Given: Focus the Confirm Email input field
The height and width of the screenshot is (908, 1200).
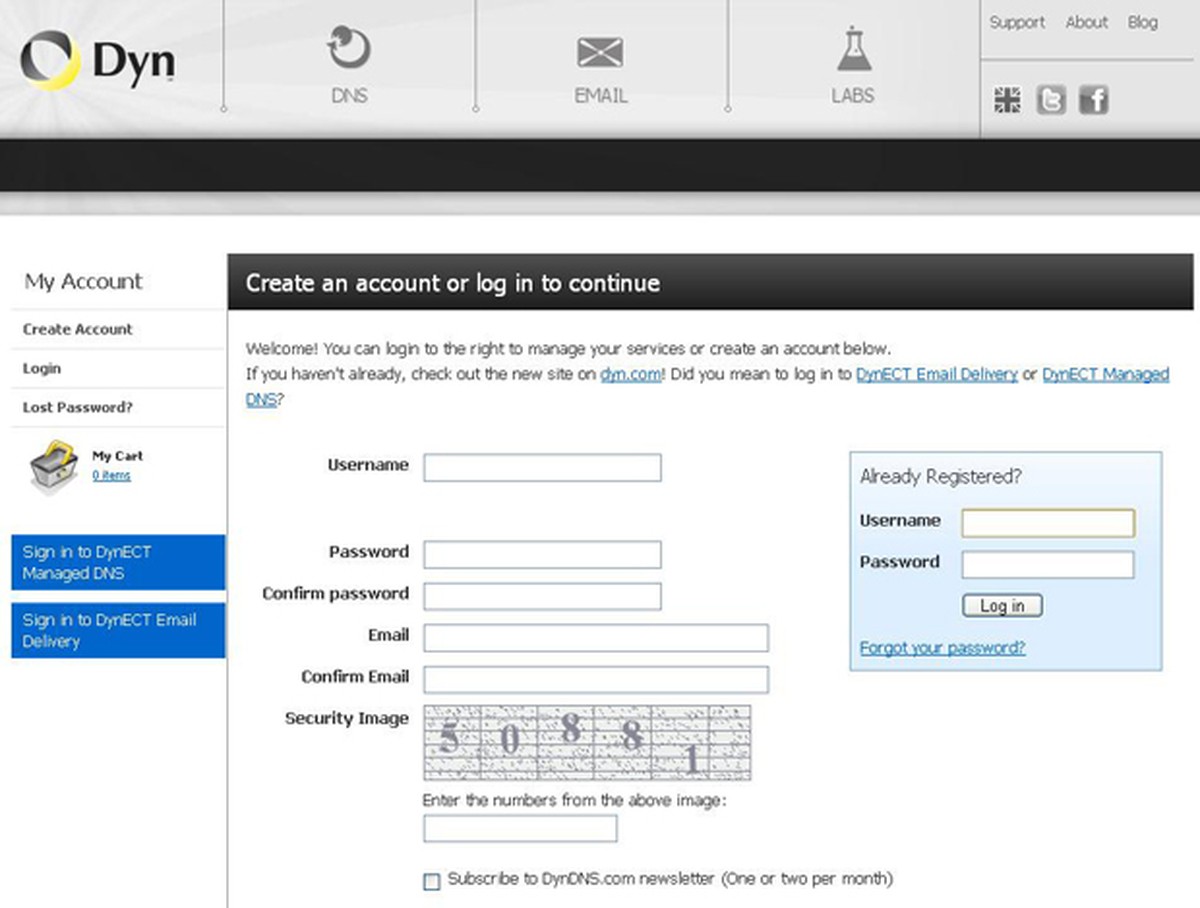Looking at the screenshot, I should pos(596,680).
